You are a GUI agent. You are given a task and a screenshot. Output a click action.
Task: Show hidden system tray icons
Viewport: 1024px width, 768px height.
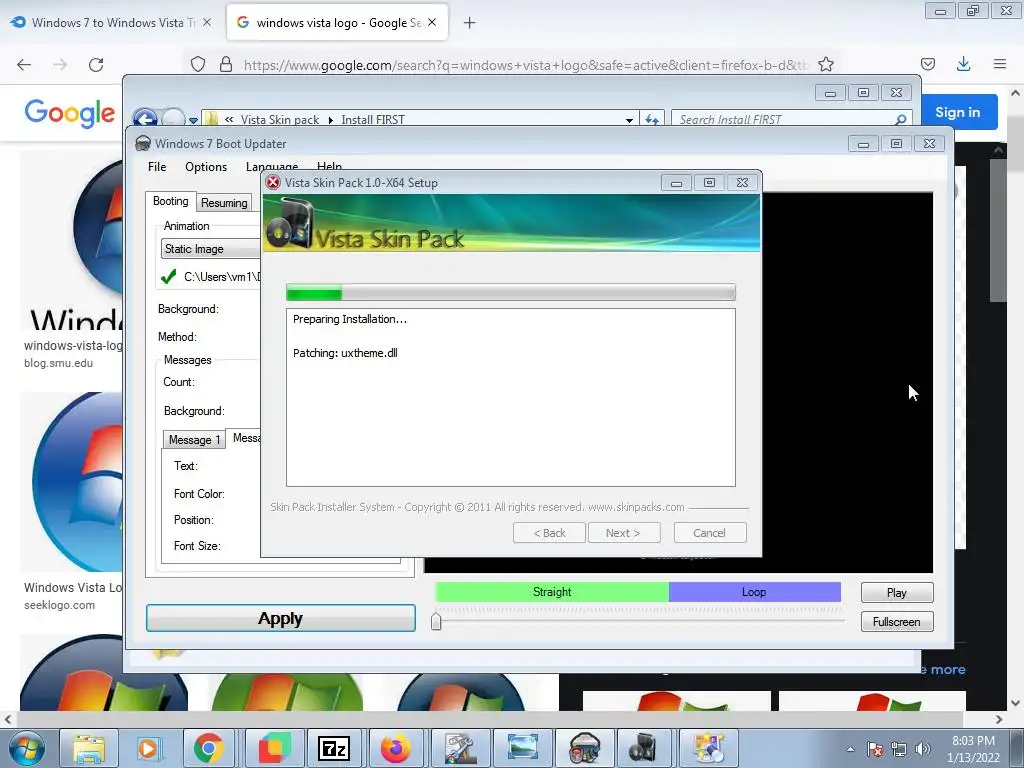[x=850, y=749]
